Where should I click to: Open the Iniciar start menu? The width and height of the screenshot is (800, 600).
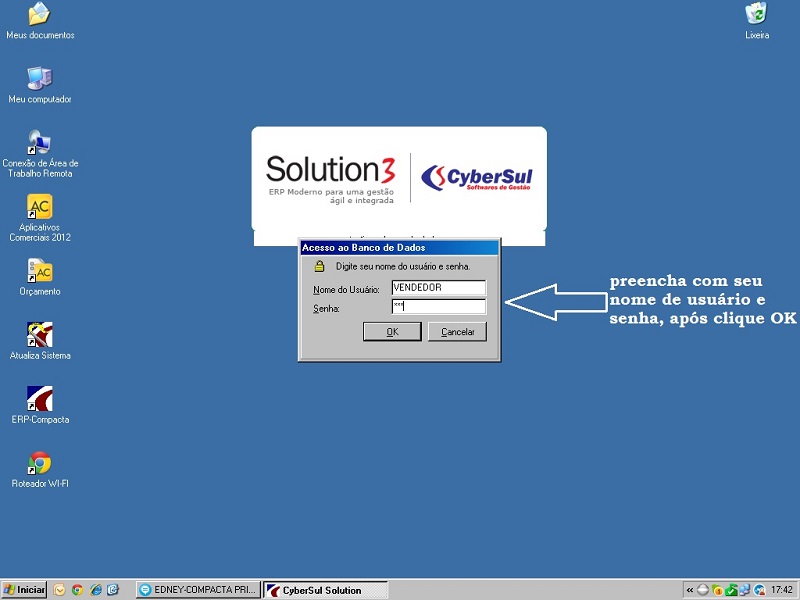point(24,590)
